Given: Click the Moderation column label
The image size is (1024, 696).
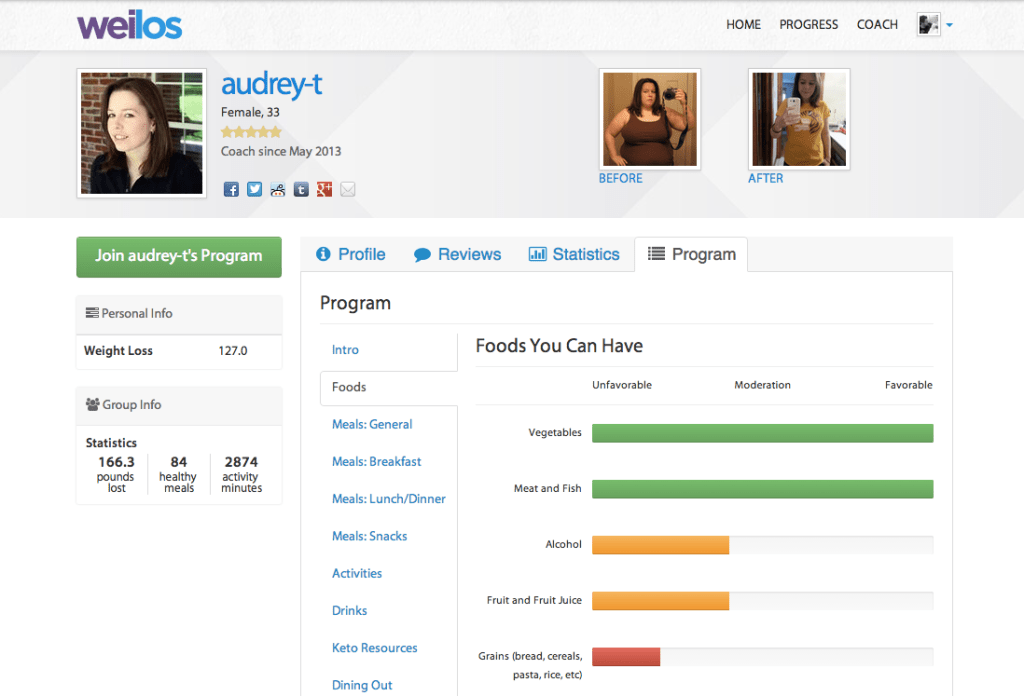Looking at the screenshot, I should click(762, 385).
